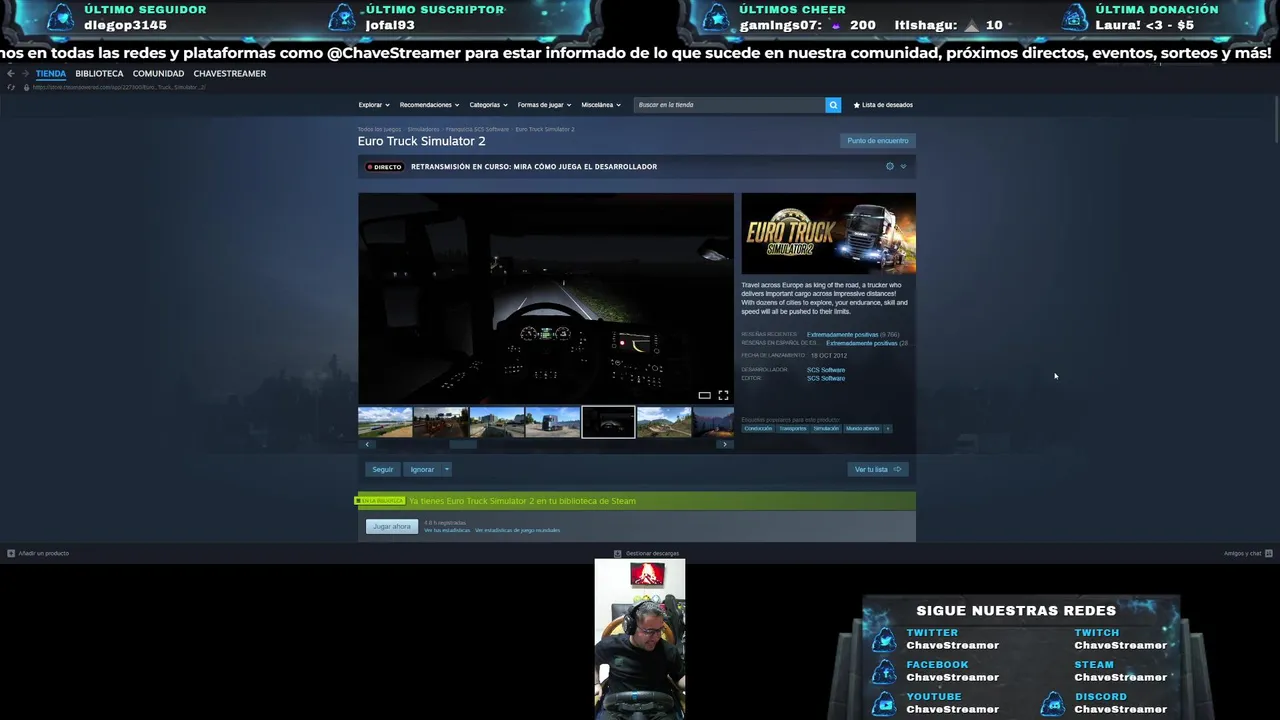Select the Mundo abierto tag
The height and width of the screenshot is (720, 1280).
coord(862,428)
